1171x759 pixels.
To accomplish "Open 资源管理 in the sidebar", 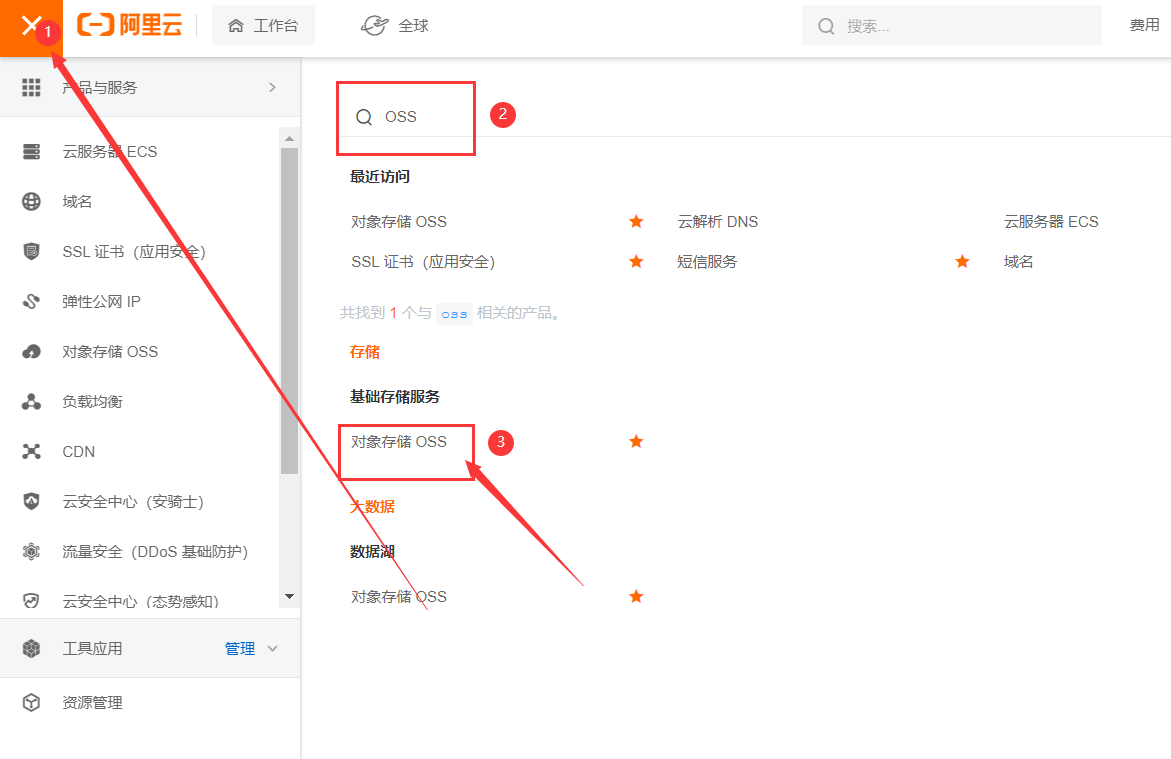I will (92, 702).
